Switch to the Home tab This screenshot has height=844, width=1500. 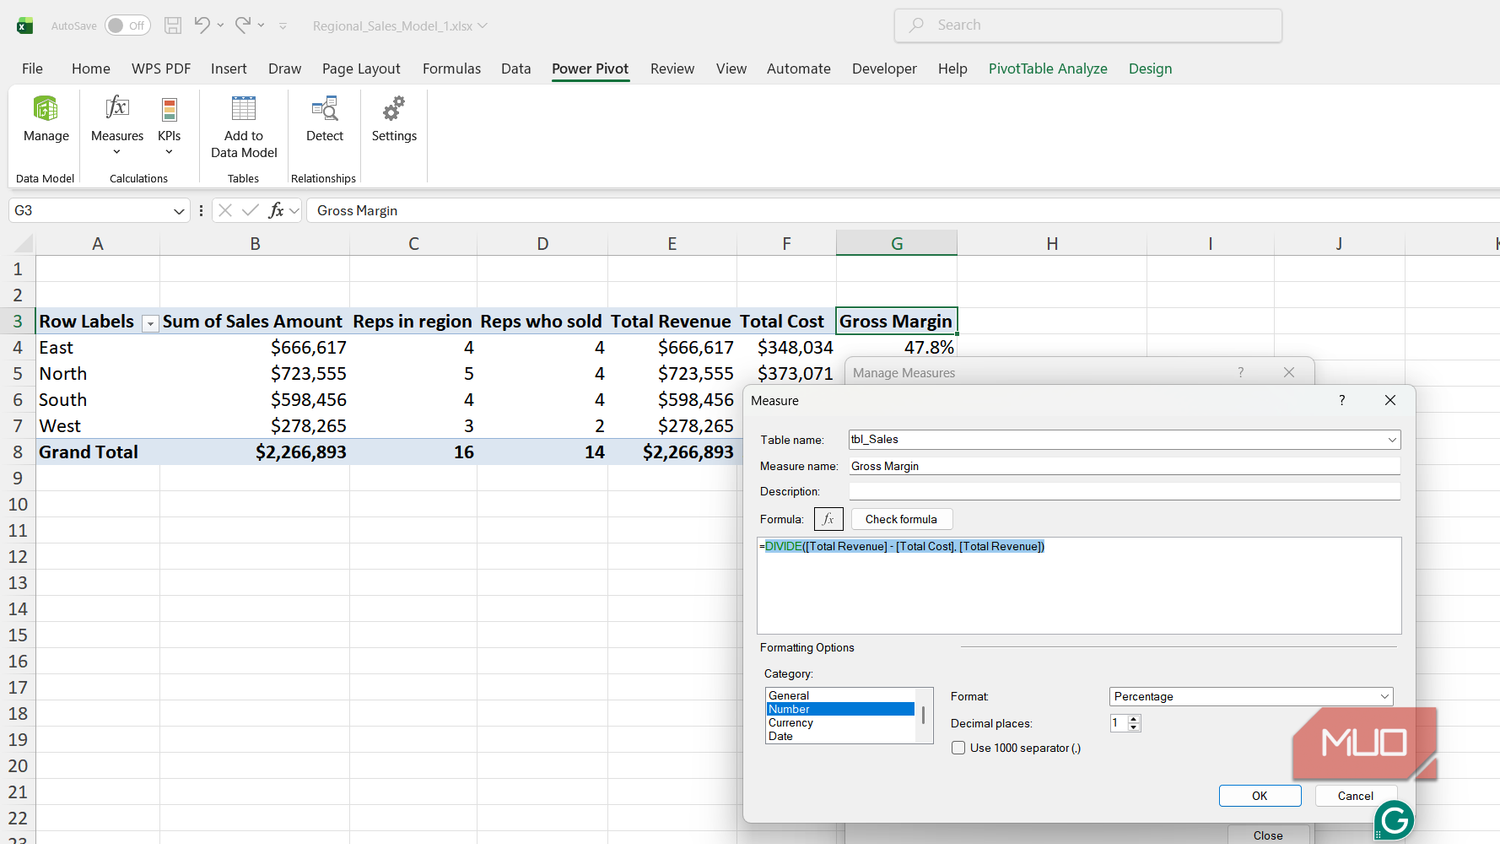91,69
